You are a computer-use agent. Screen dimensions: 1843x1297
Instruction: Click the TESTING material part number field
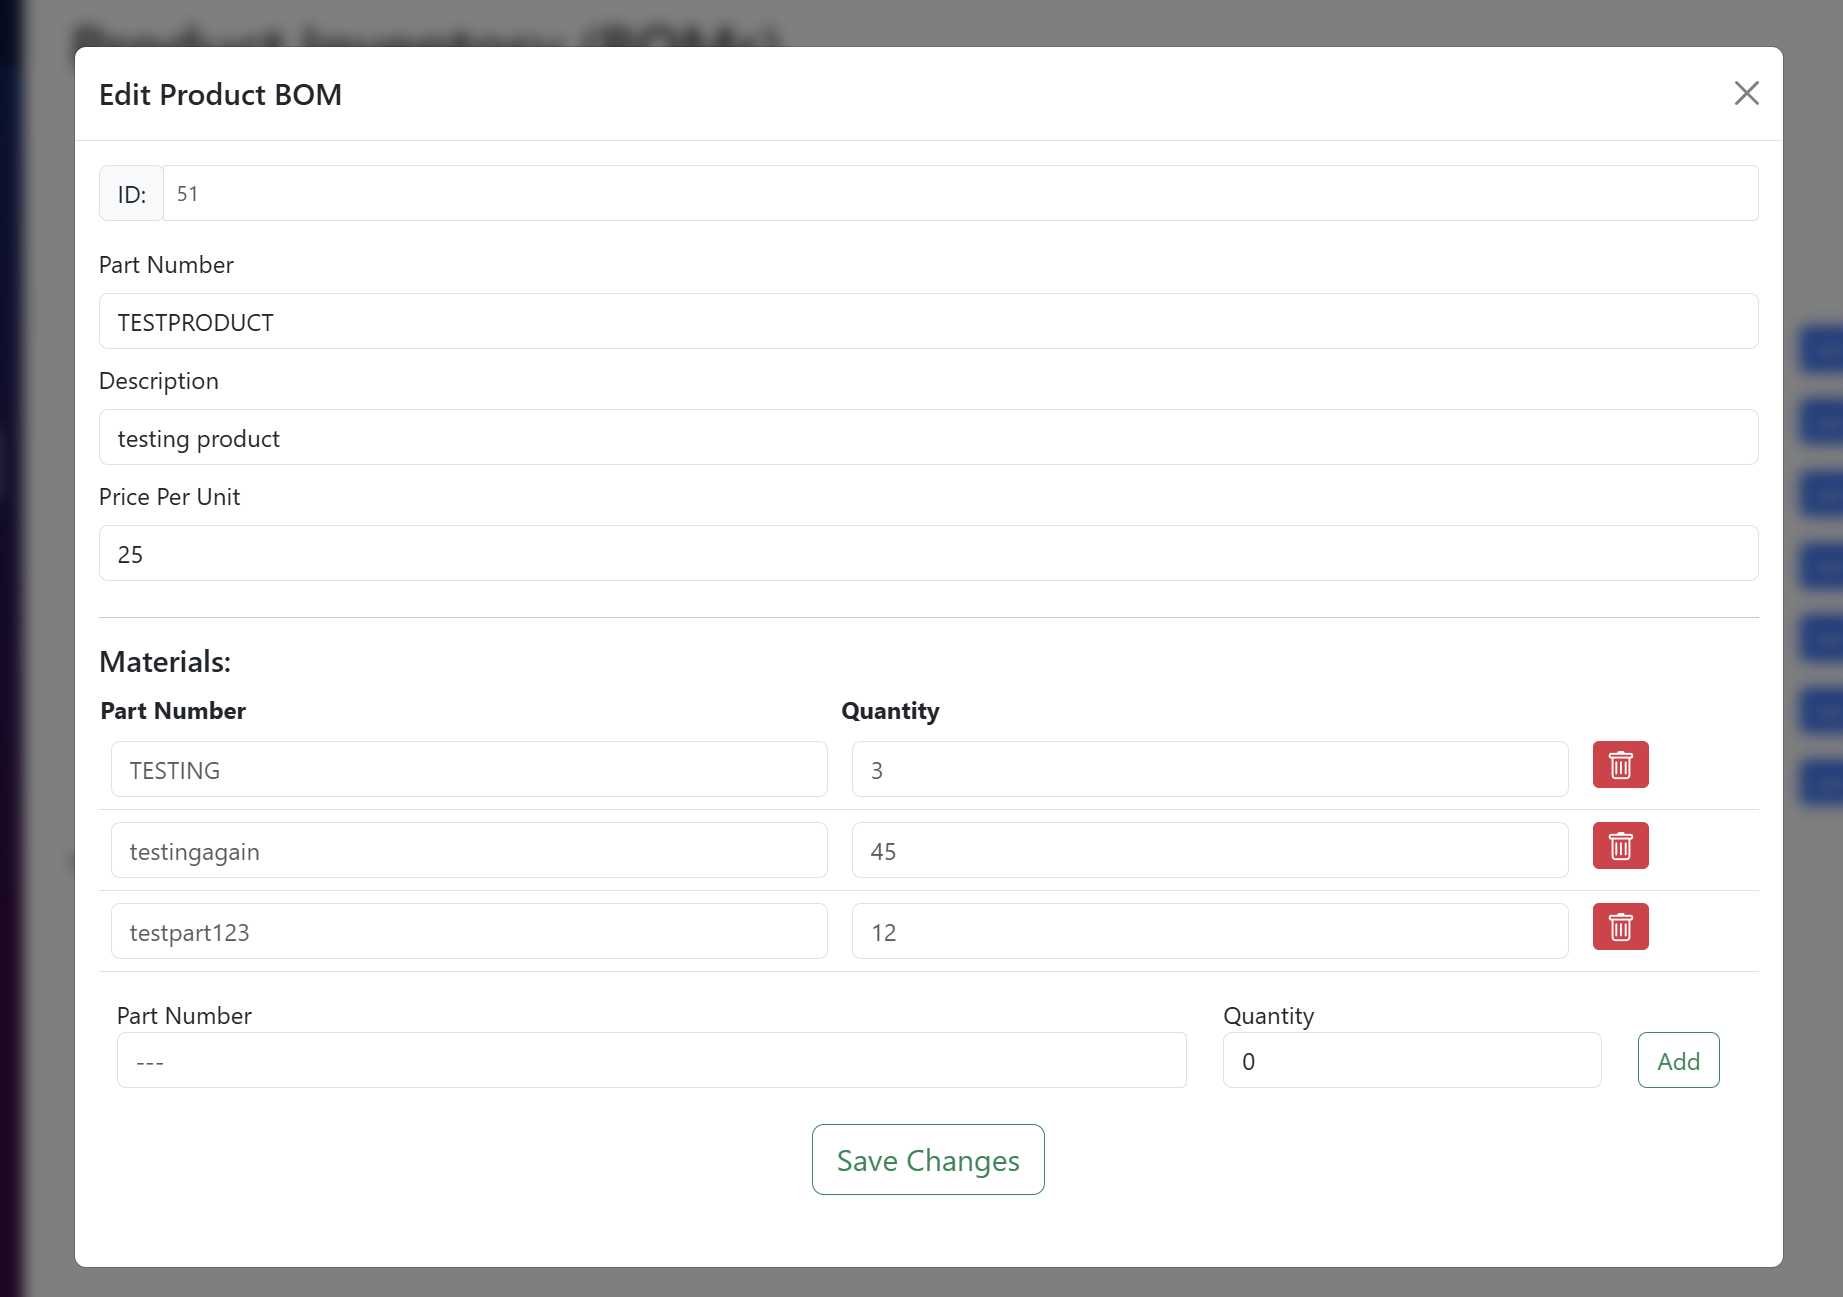469,769
